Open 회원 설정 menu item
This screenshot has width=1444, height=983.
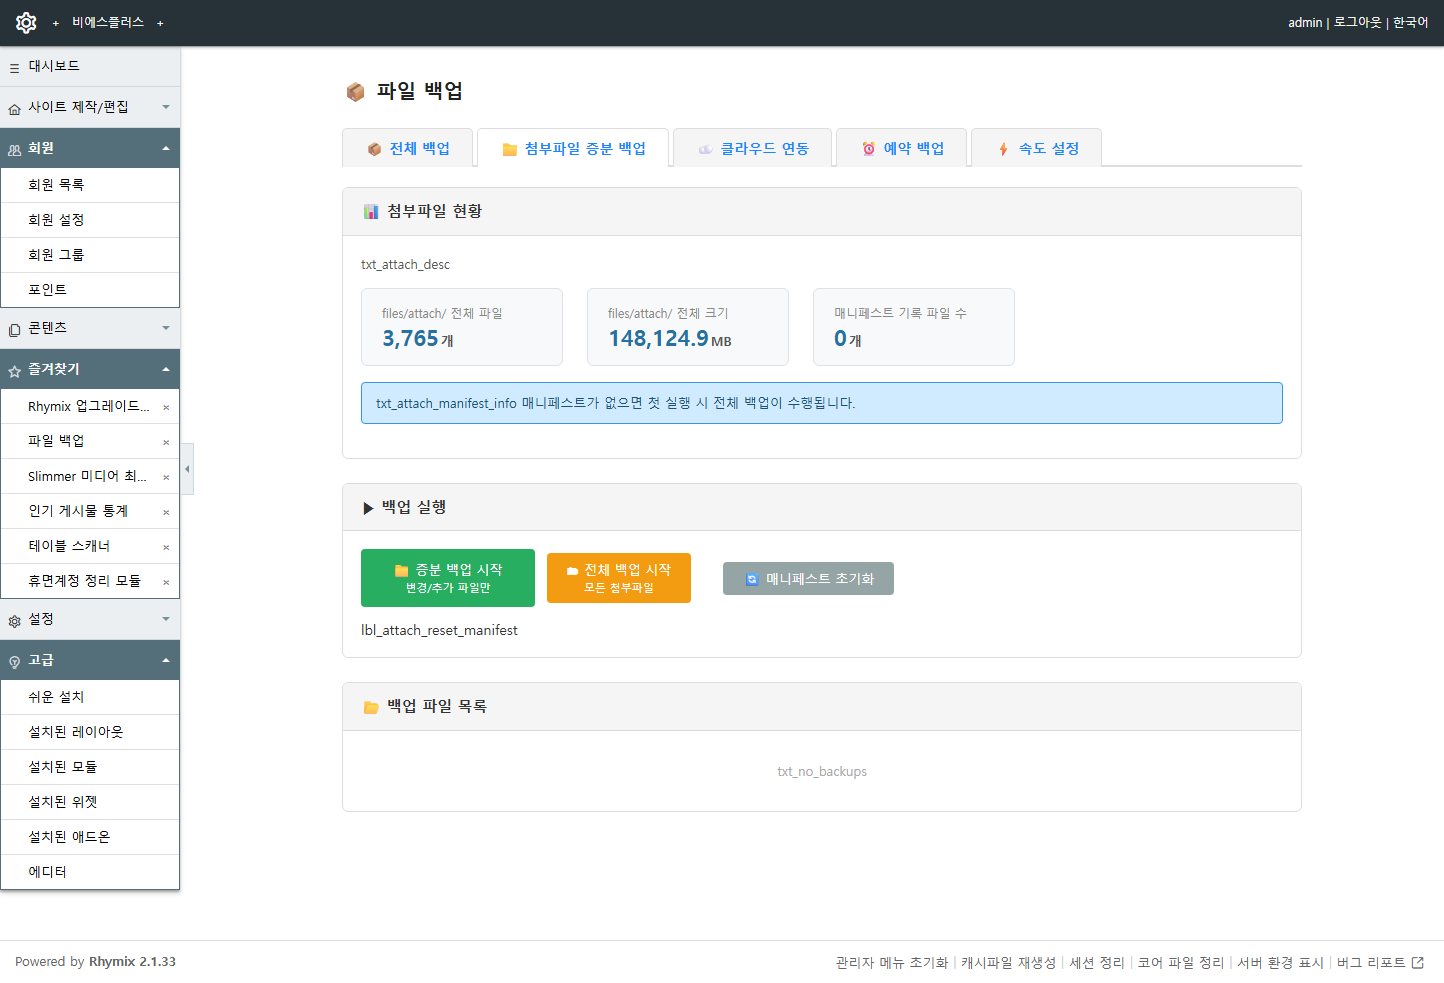(90, 220)
